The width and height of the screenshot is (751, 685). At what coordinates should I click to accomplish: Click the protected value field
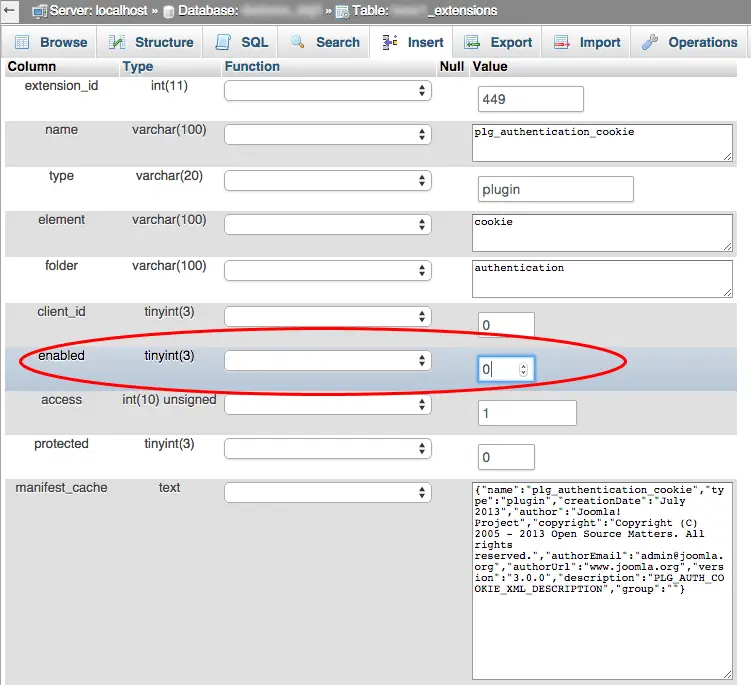(506, 457)
